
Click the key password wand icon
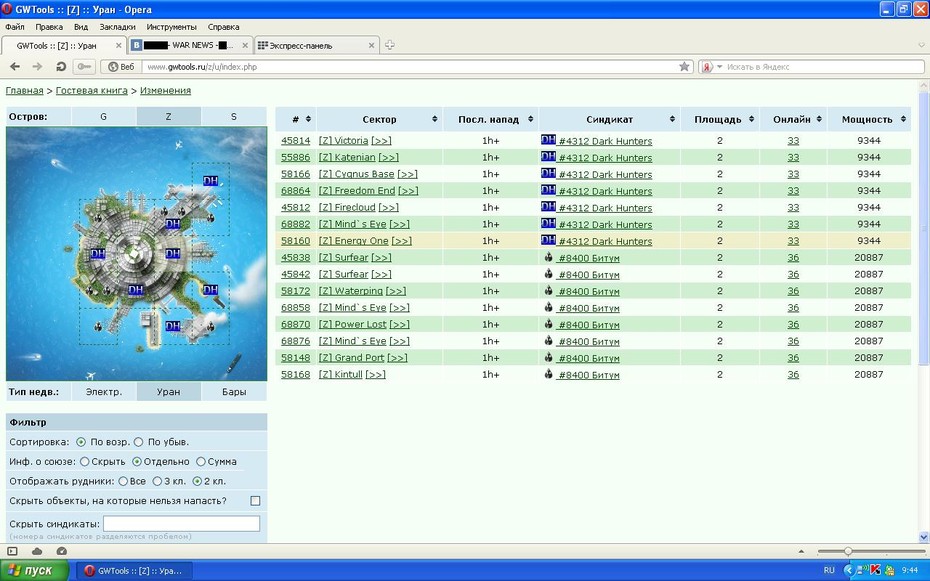(x=84, y=66)
